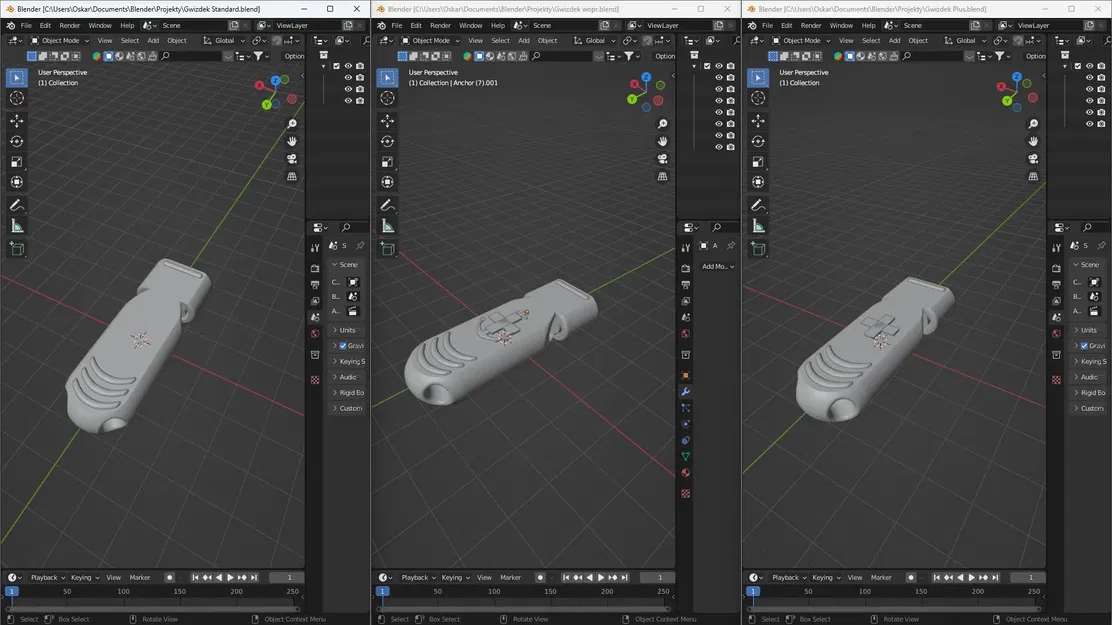Screen dimensions: 1112x625
Task: Click the Annotate tool in Gwizdek wopr window
Action: (388, 205)
